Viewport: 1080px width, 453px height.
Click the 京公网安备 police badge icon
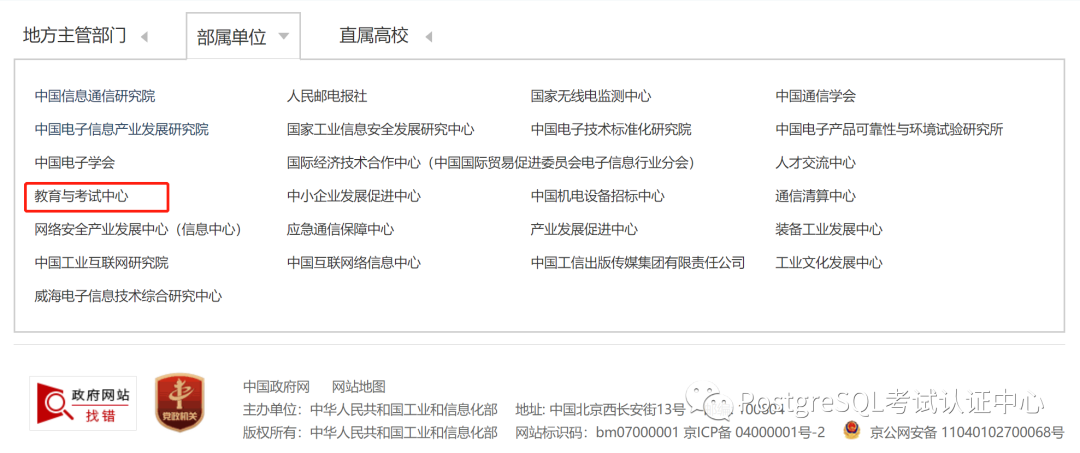tap(851, 432)
